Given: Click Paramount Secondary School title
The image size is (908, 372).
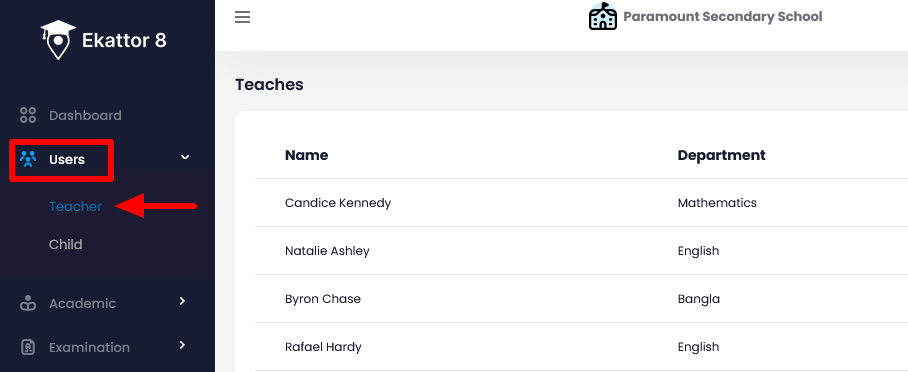Looking at the screenshot, I should coord(722,16).
